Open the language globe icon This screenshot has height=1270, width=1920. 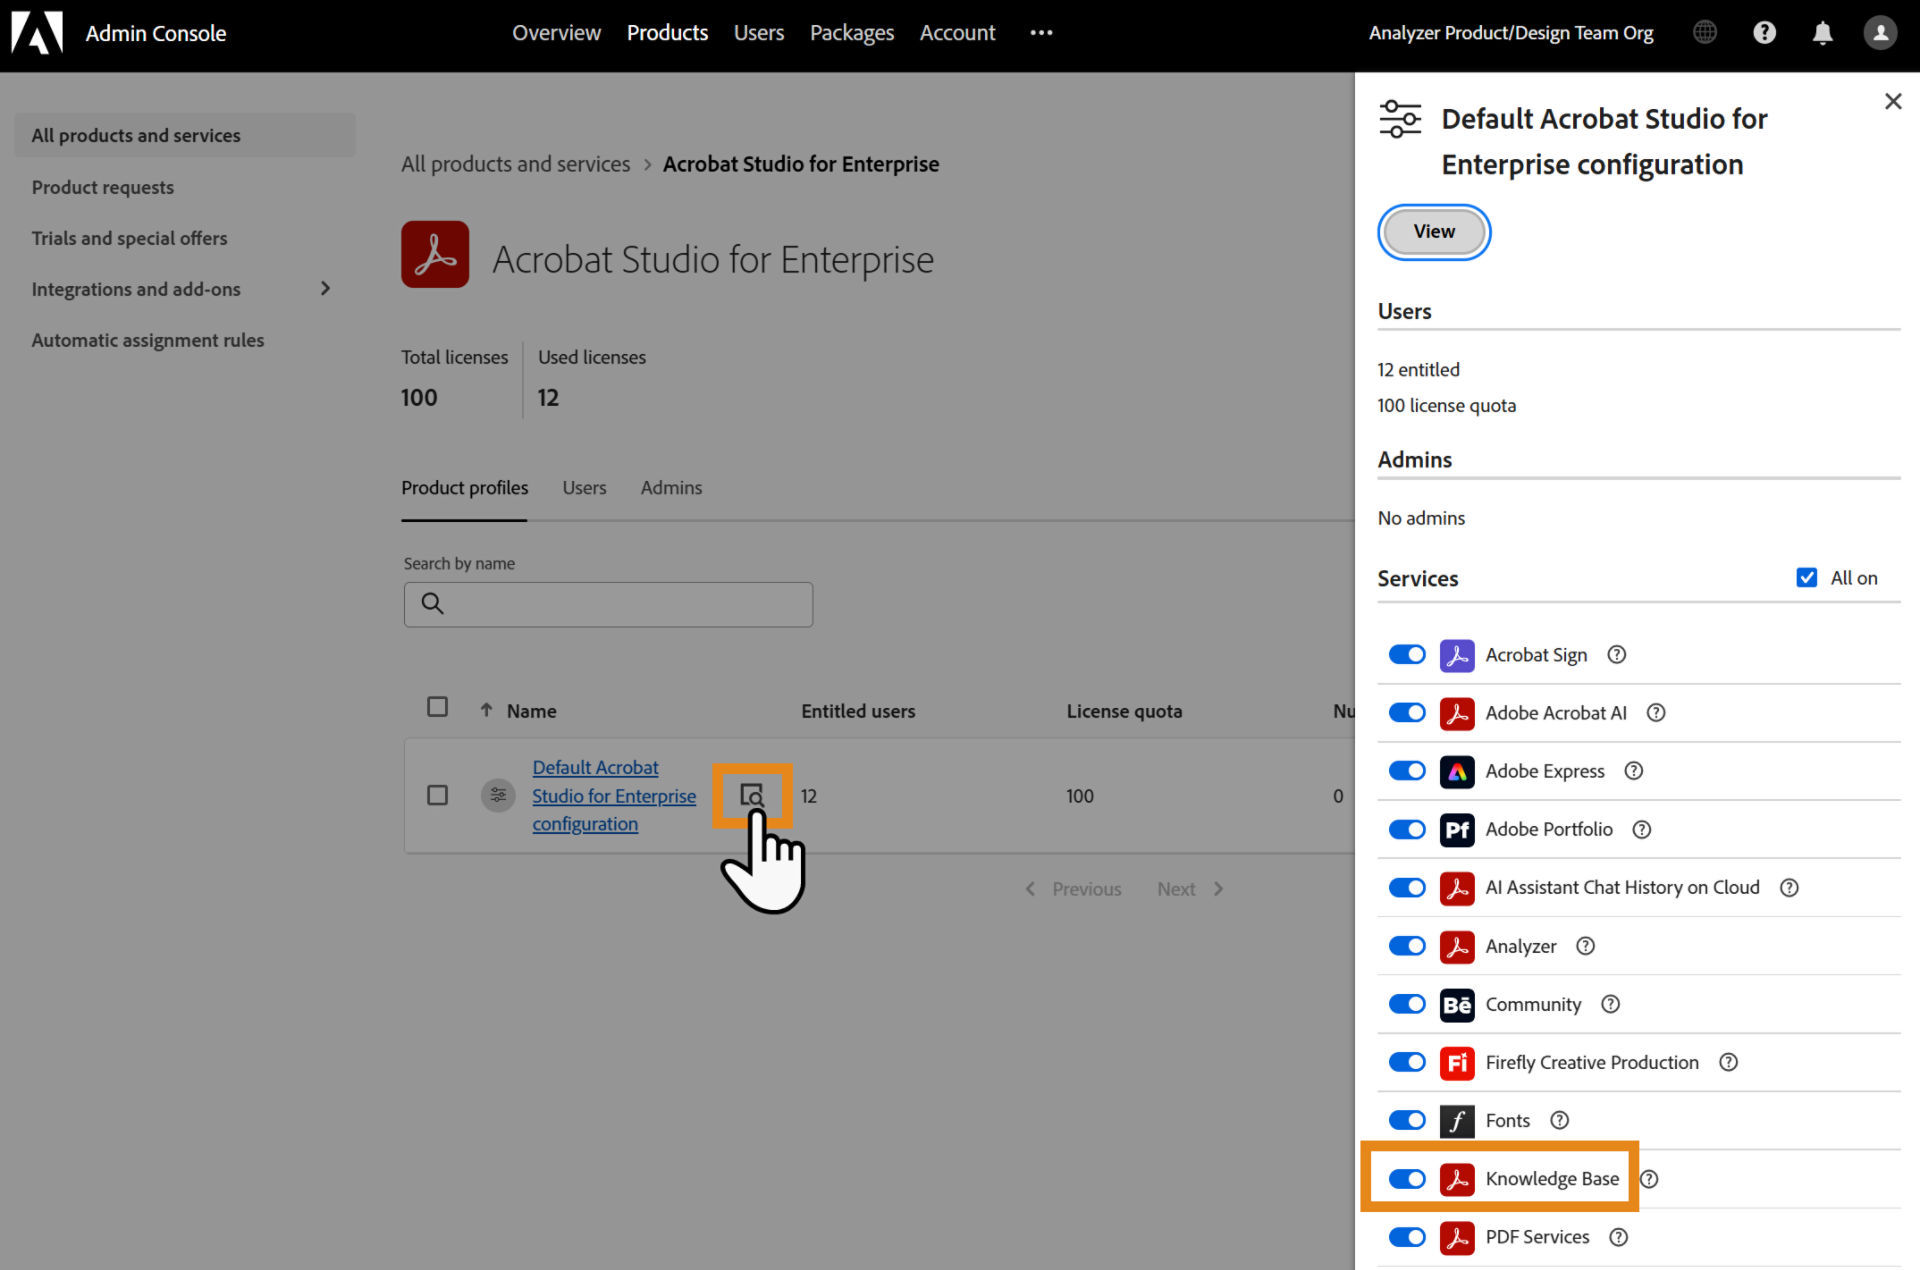click(1705, 33)
